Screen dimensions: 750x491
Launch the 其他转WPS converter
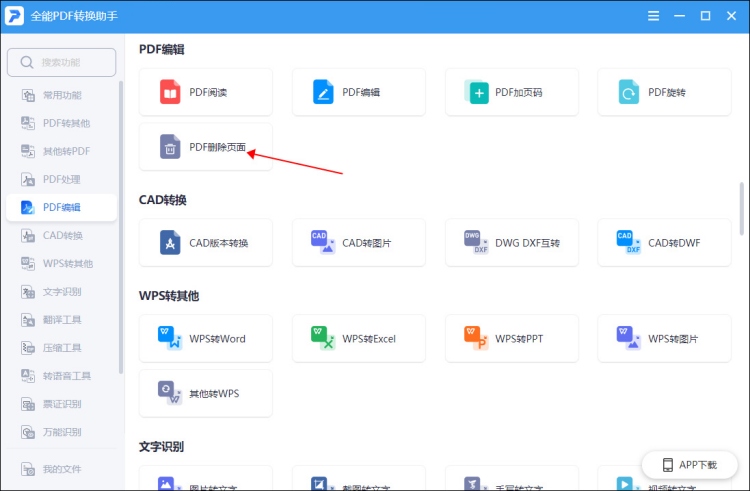pyautogui.click(x=206, y=393)
